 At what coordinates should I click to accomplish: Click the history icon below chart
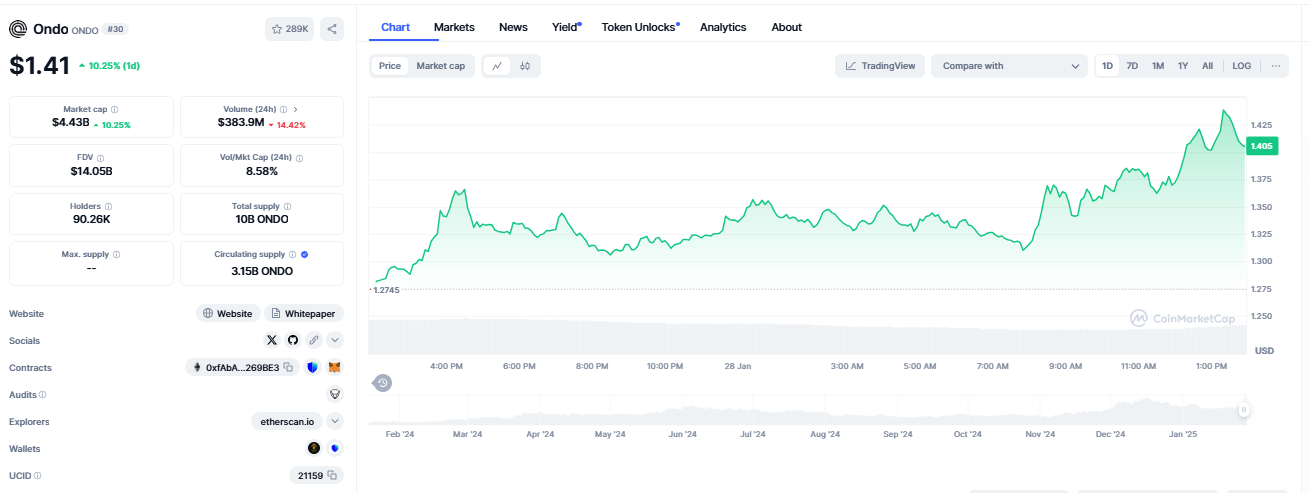pos(381,382)
